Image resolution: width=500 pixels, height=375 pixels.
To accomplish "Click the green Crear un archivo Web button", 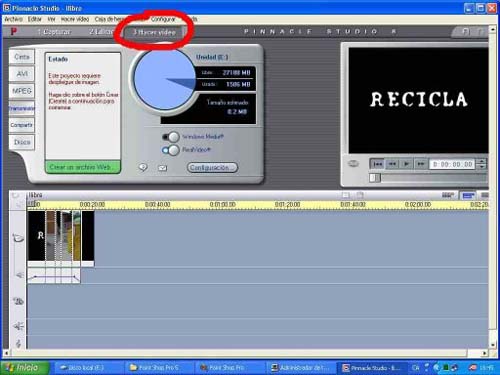I will click(83, 167).
